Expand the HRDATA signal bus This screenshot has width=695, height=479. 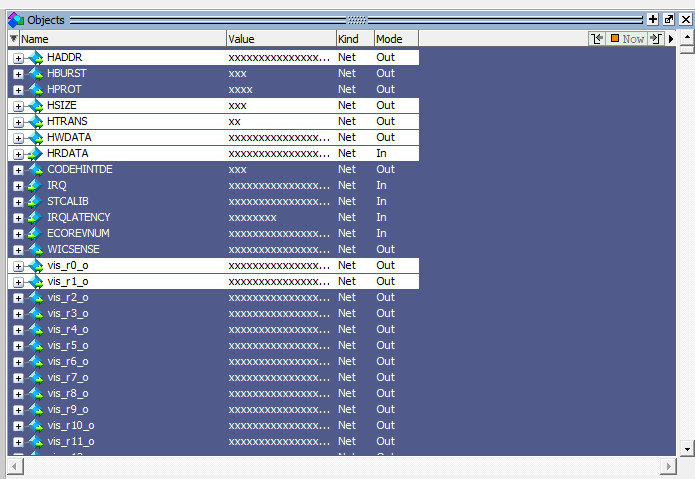tap(18, 154)
